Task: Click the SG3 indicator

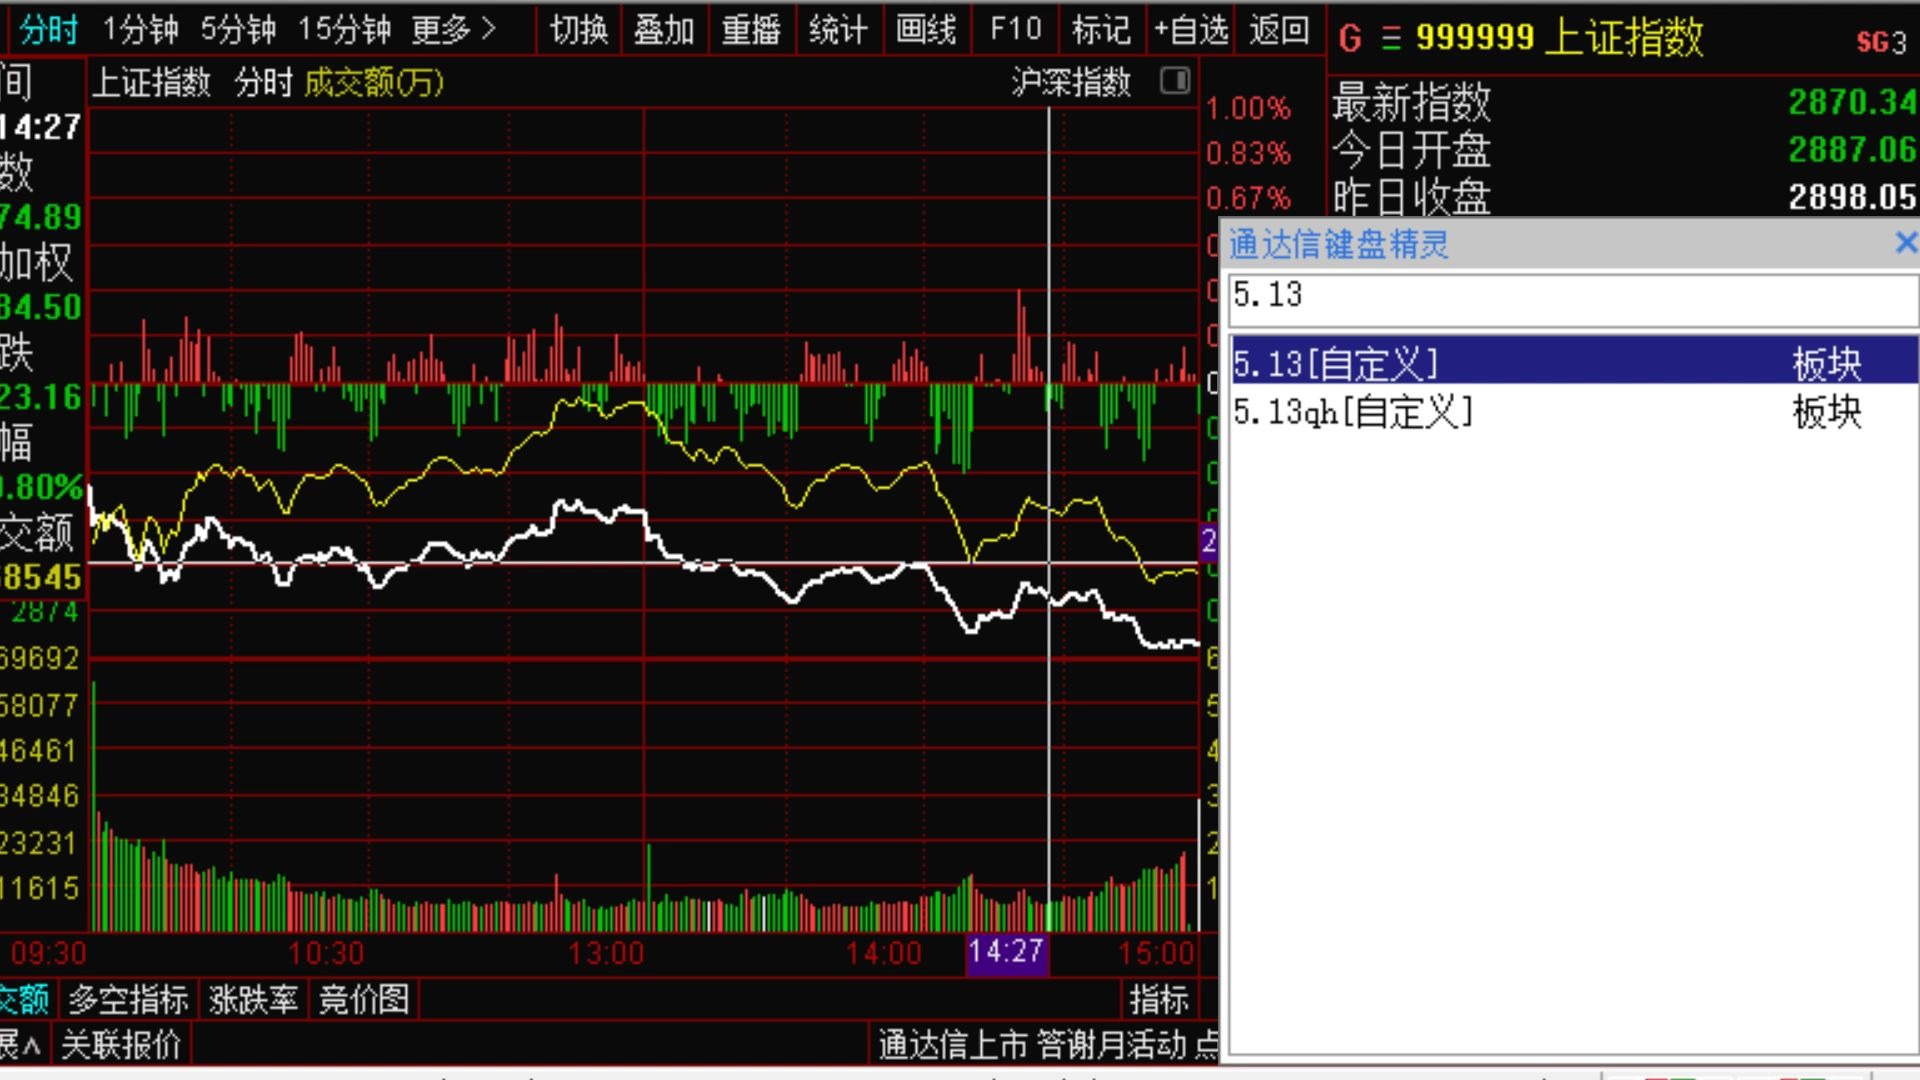Action: (1881, 42)
